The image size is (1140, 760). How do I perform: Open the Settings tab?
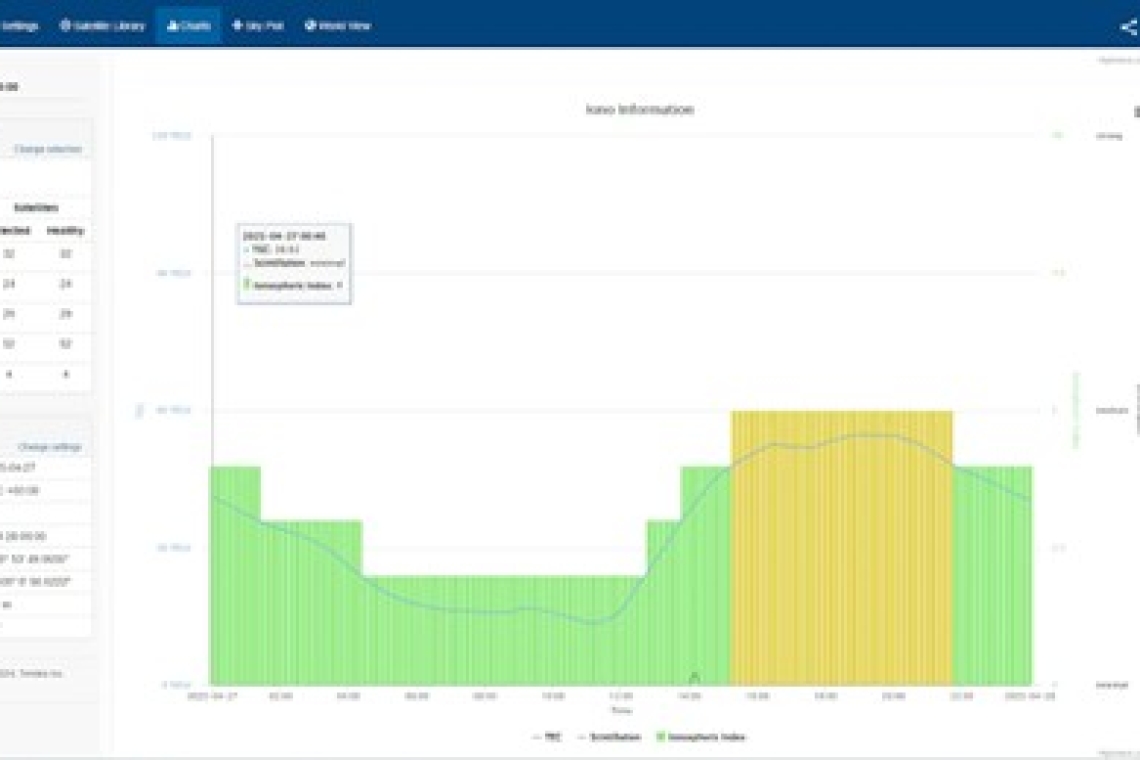point(18,26)
